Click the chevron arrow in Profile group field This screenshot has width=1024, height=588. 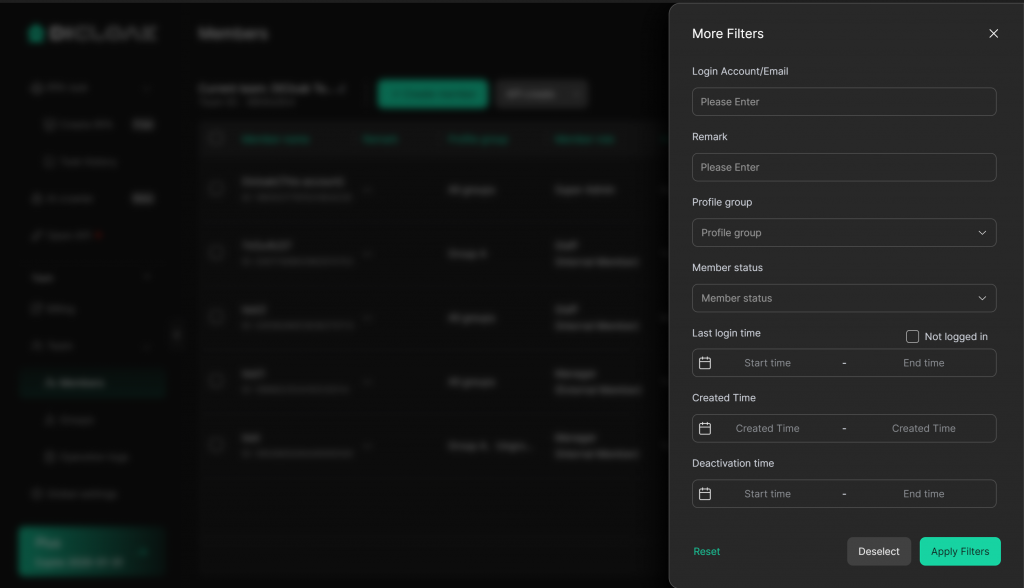(982, 233)
